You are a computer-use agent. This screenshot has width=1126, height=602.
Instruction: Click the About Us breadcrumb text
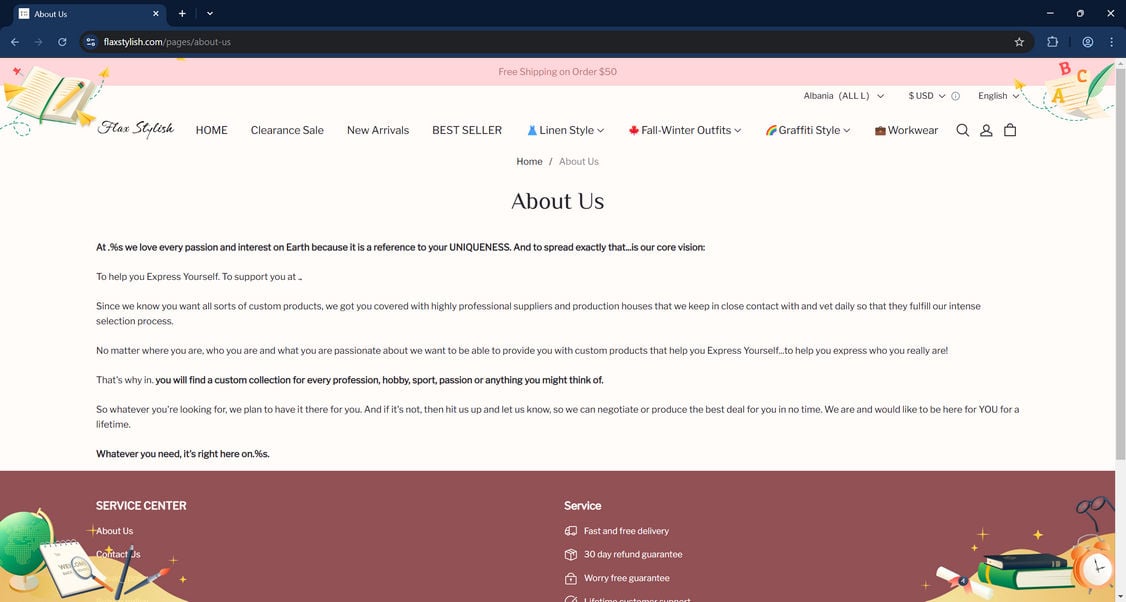pos(579,162)
